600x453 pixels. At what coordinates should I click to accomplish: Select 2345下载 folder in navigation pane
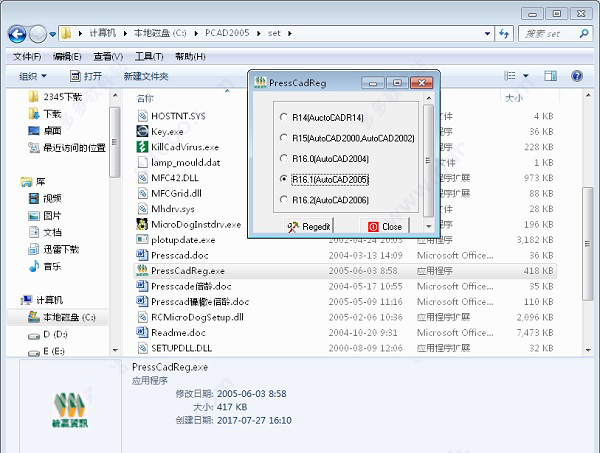[55, 97]
